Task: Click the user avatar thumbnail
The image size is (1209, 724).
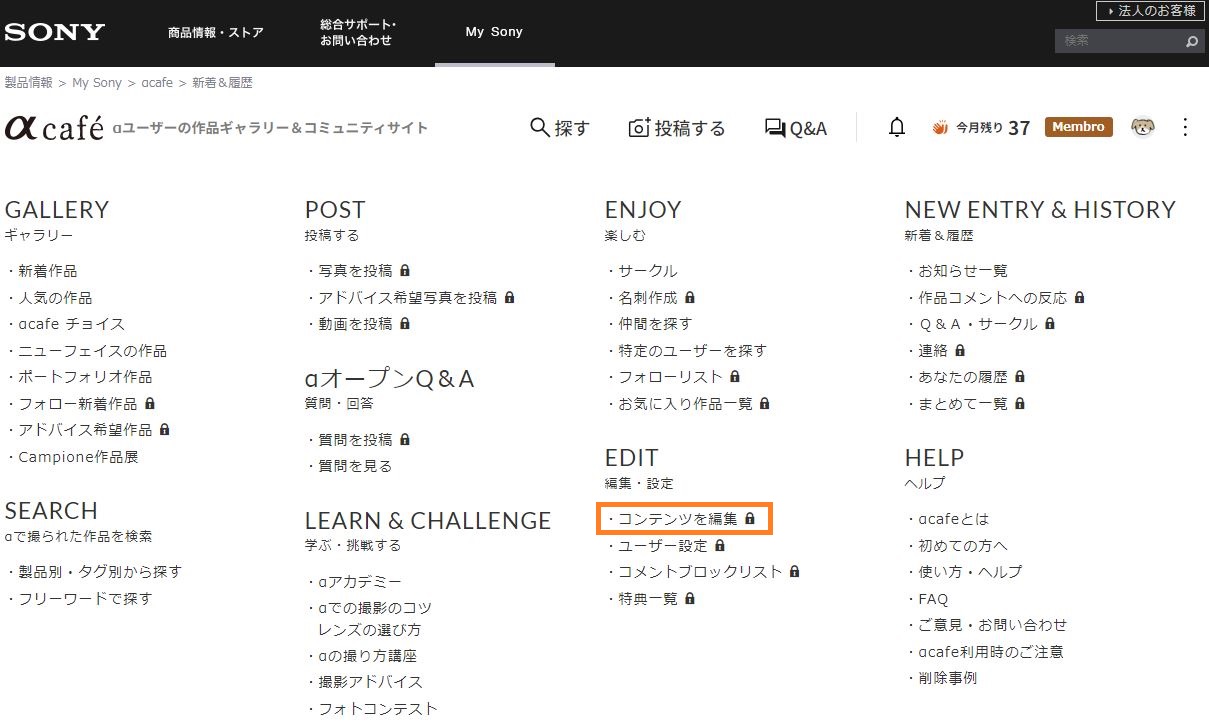Action: pos(1142,127)
